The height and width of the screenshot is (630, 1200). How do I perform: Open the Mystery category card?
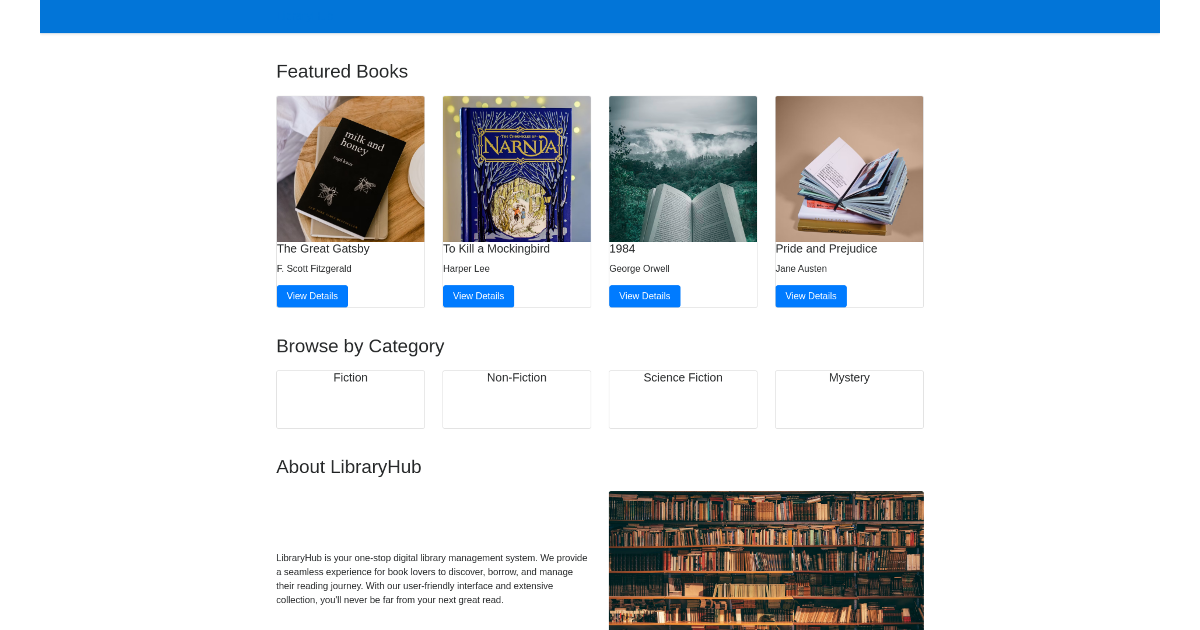849,399
